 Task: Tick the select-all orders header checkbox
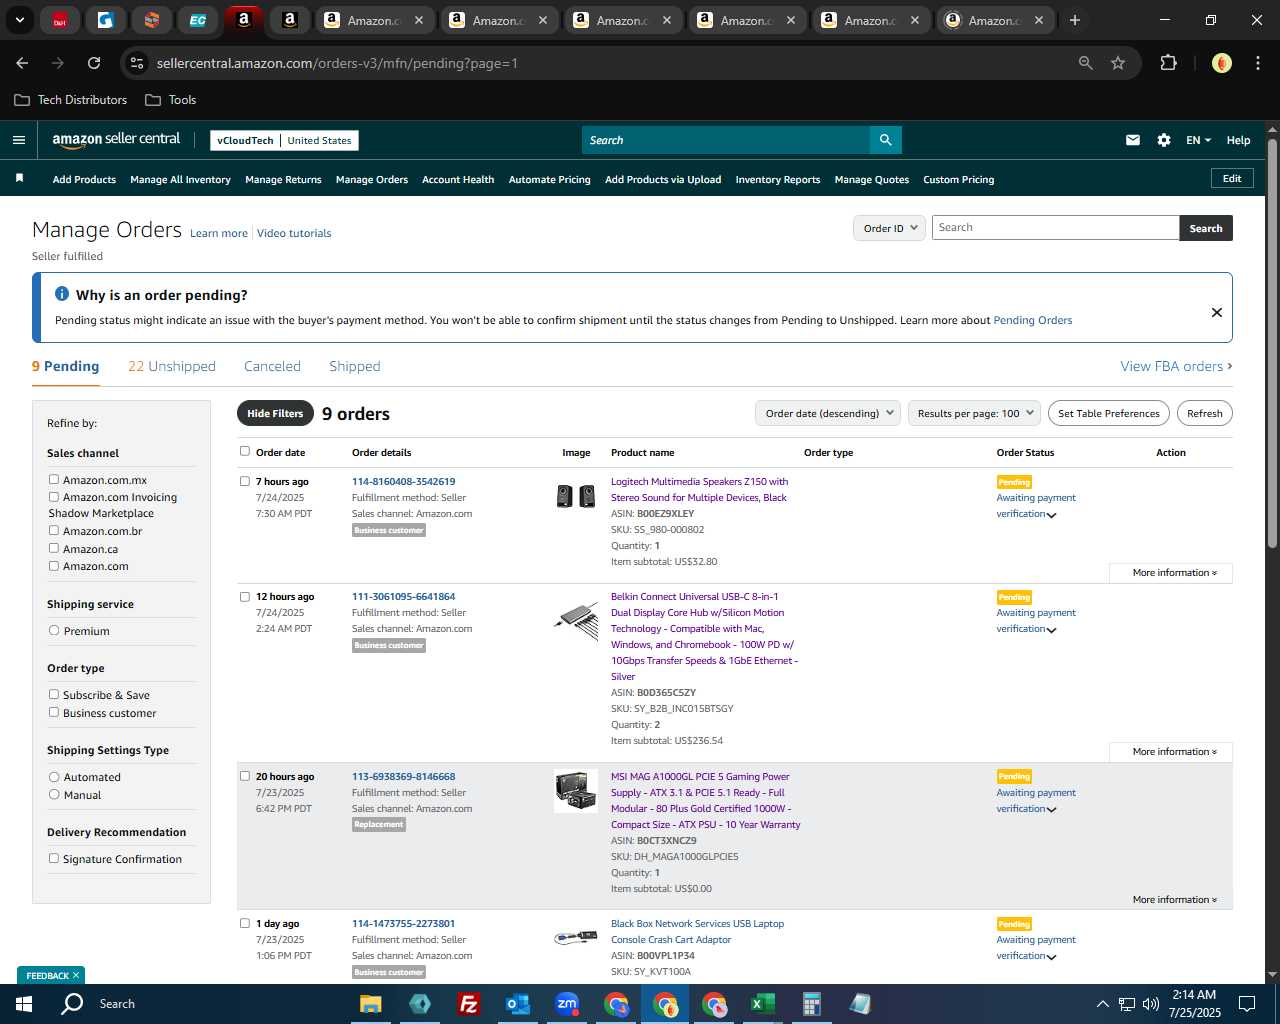coord(245,452)
